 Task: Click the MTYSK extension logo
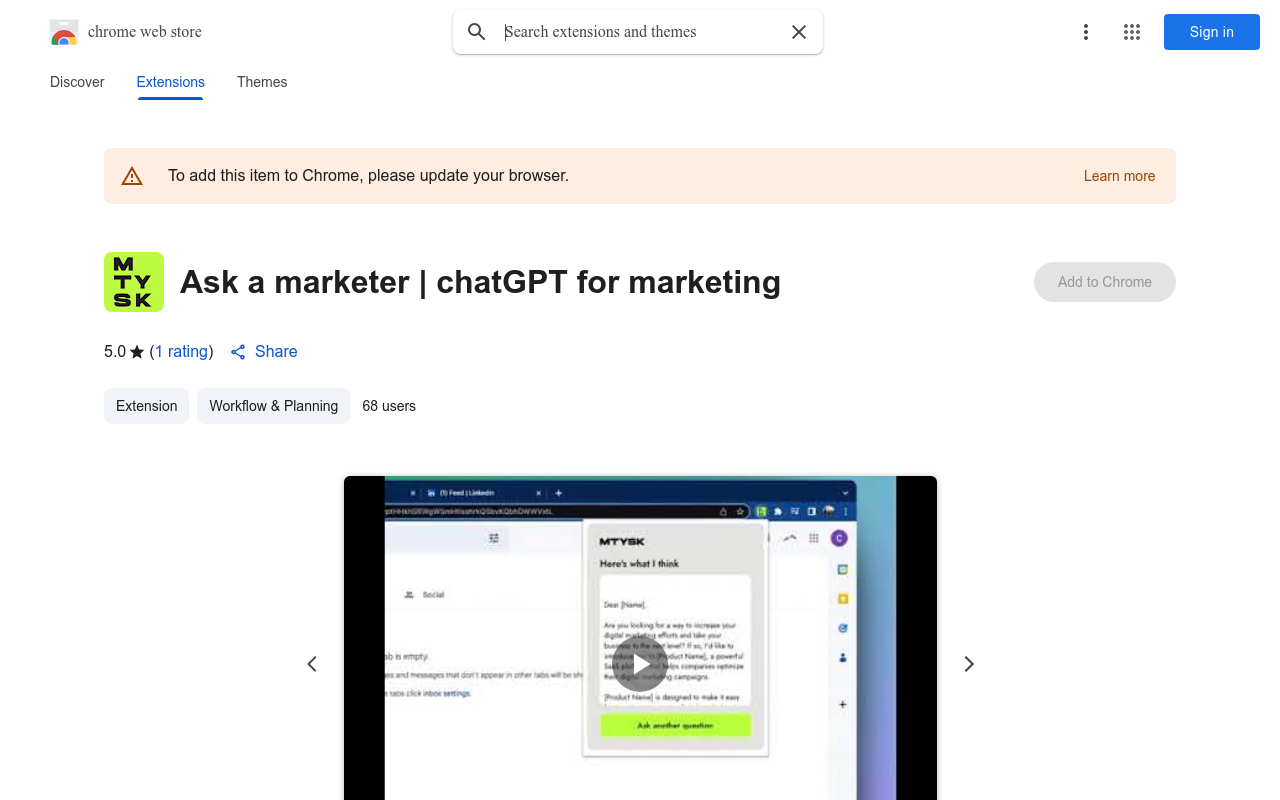[134, 282]
